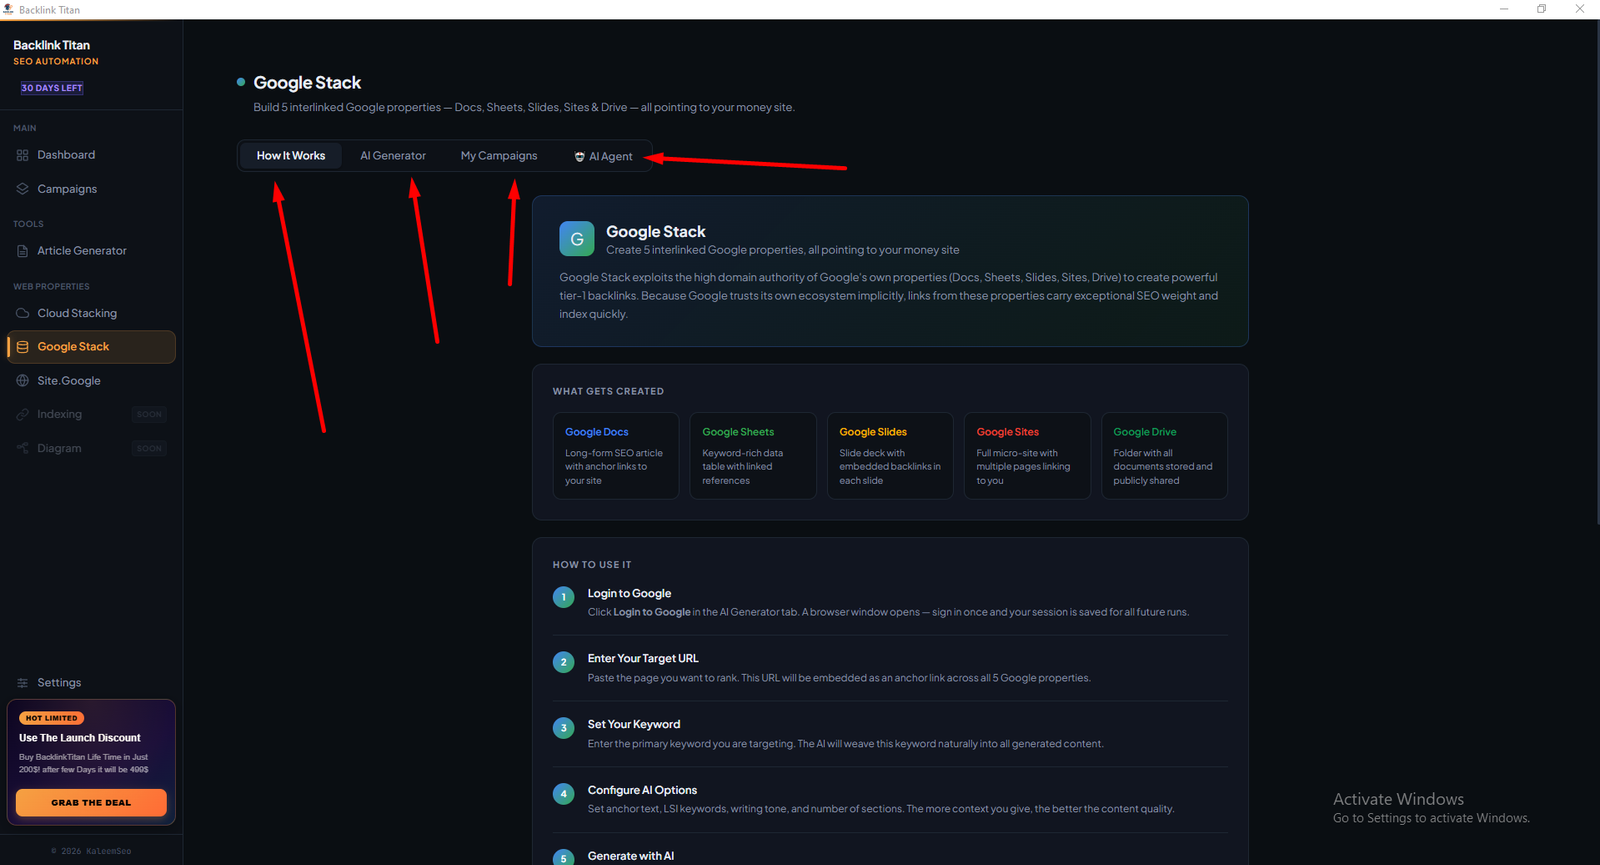1600x865 pixels.
Task: Select the Google Drive card
Action: click(x=1164, y=456)
